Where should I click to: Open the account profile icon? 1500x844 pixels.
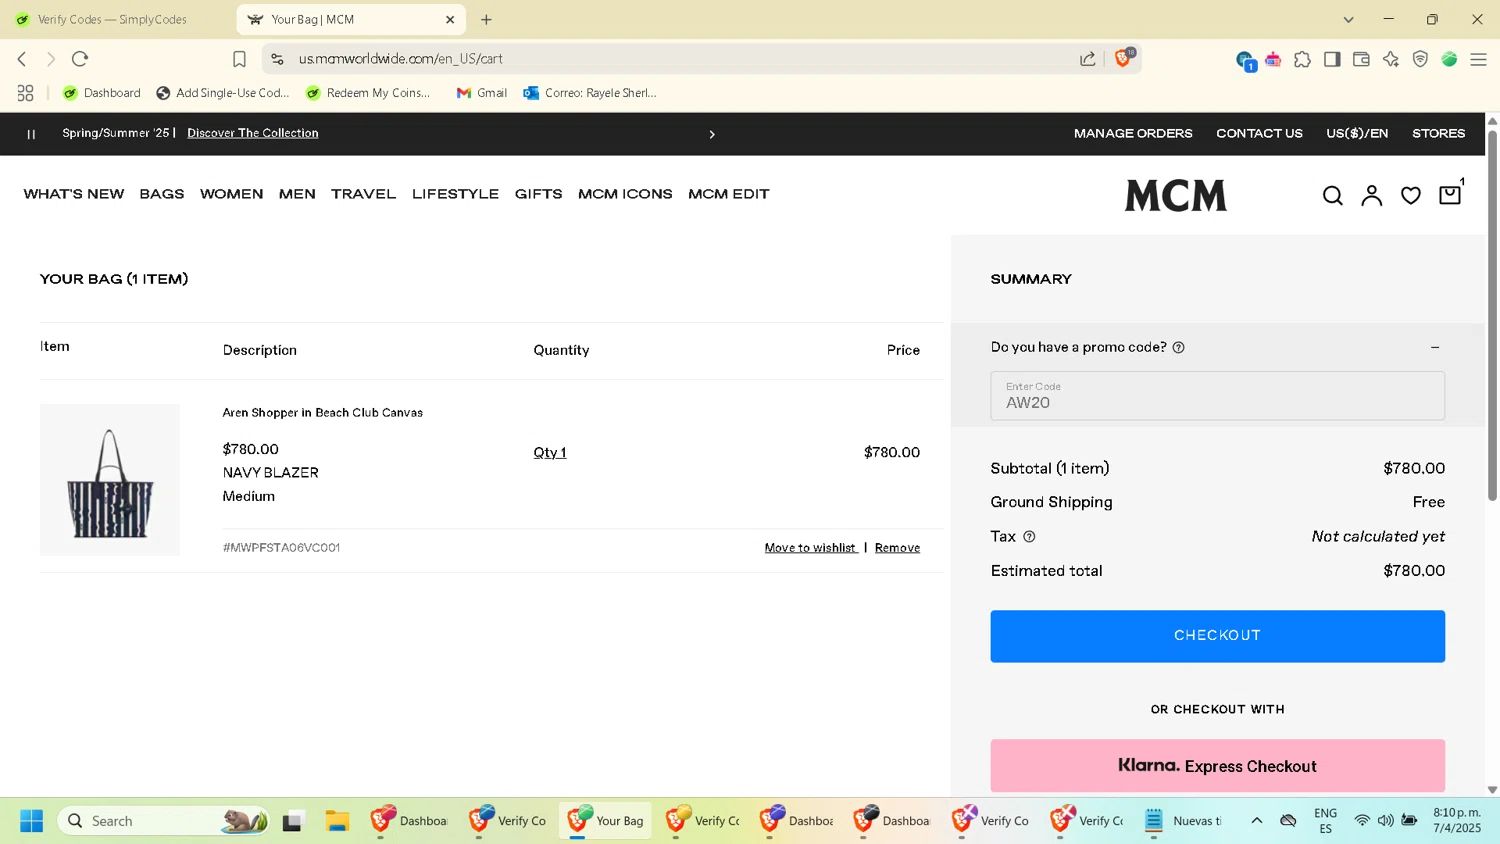(1371, 196)
